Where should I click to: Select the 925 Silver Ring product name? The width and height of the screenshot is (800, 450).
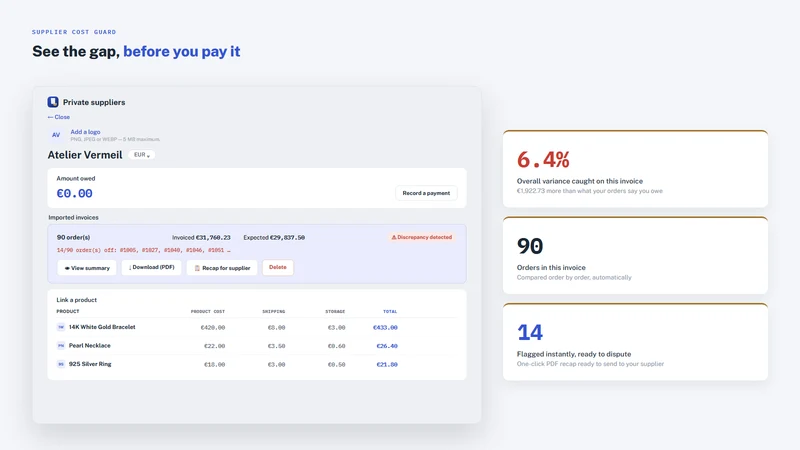tap(90, 364)
